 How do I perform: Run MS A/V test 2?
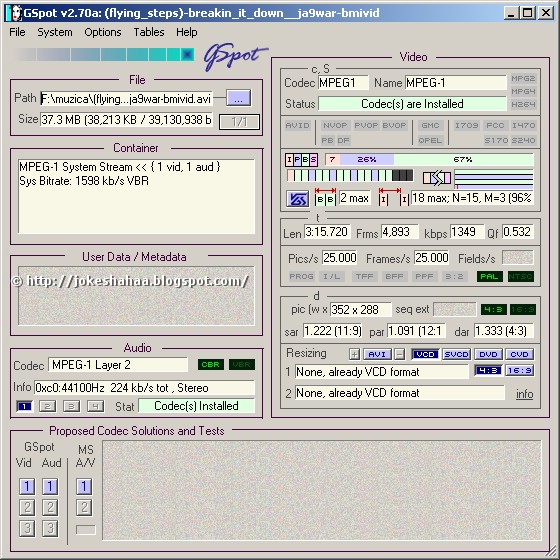(84, 508)
